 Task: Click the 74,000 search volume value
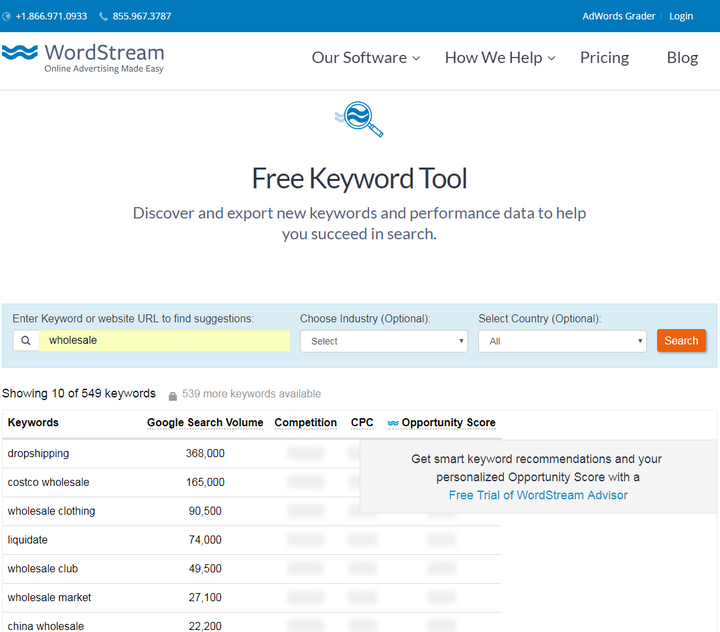205,540
